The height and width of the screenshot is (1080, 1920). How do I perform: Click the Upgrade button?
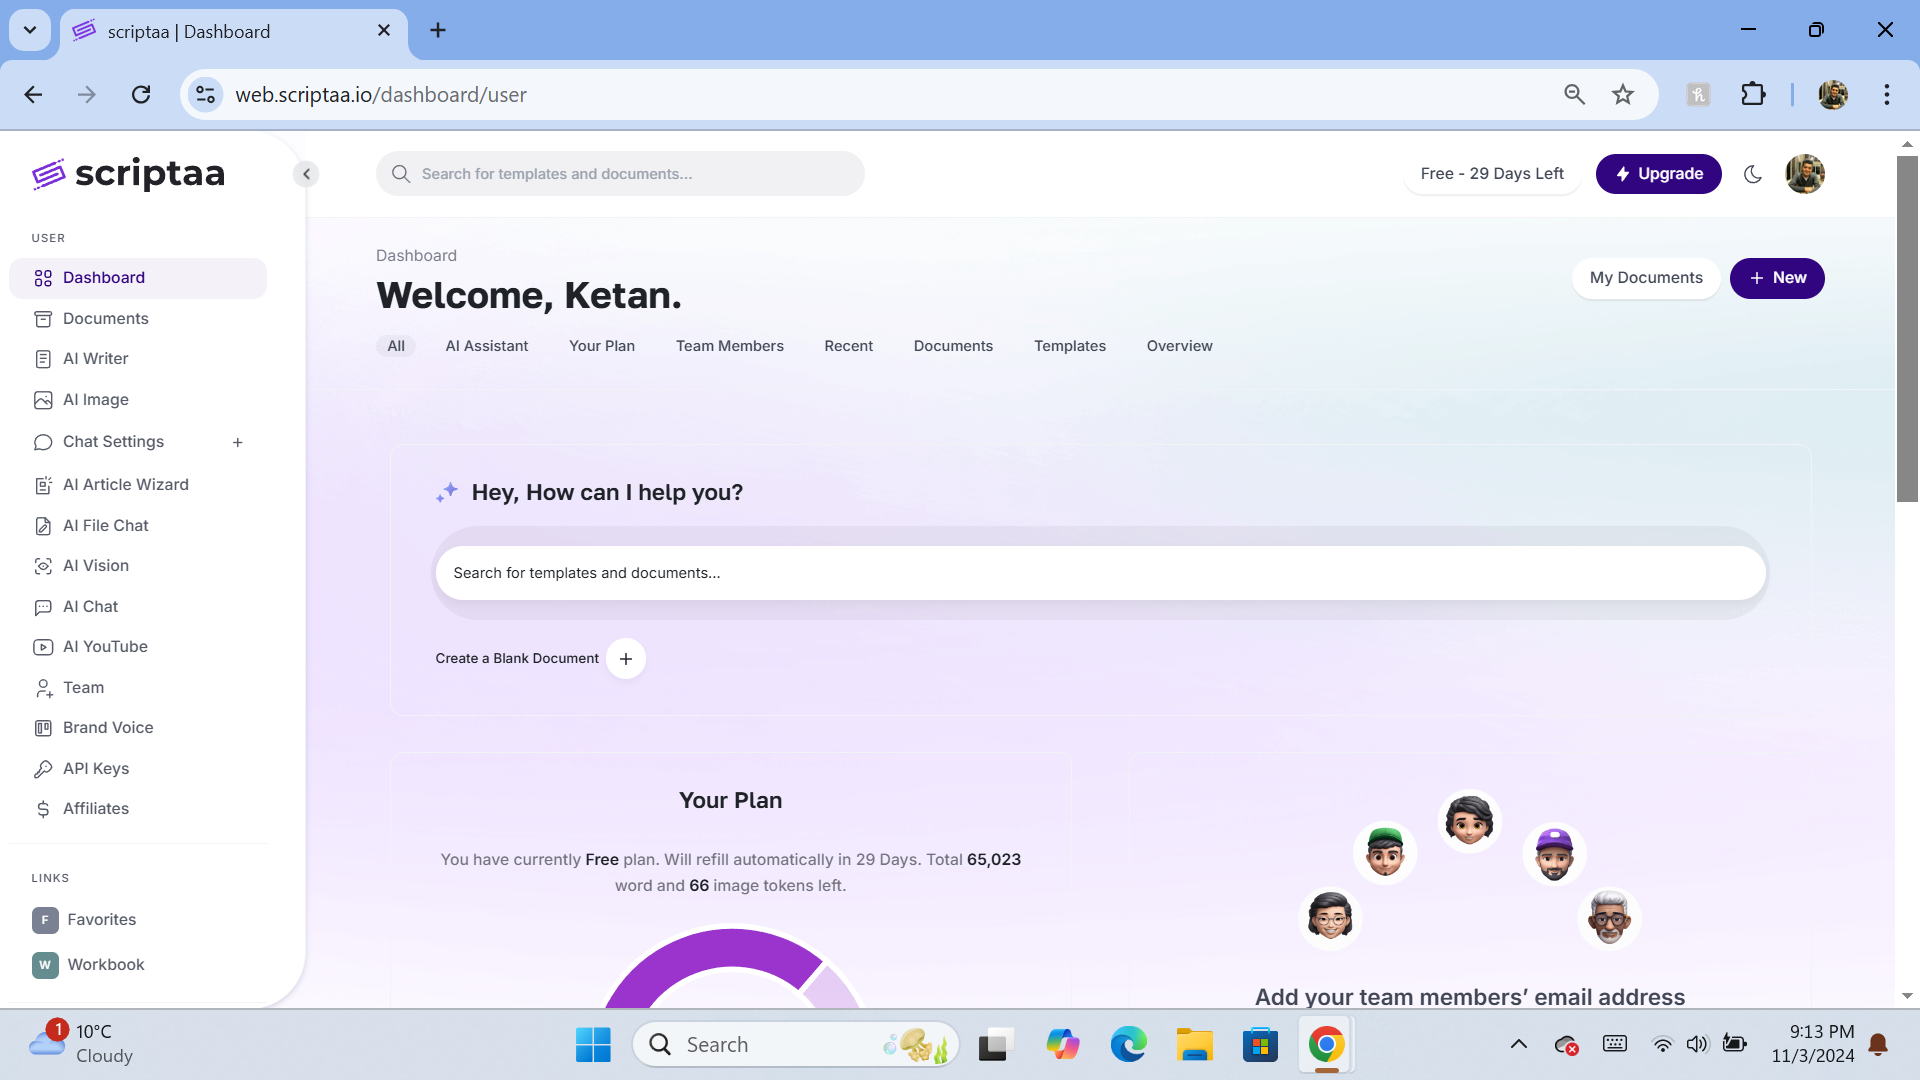pyautogui.click(x=1658, y=174)
